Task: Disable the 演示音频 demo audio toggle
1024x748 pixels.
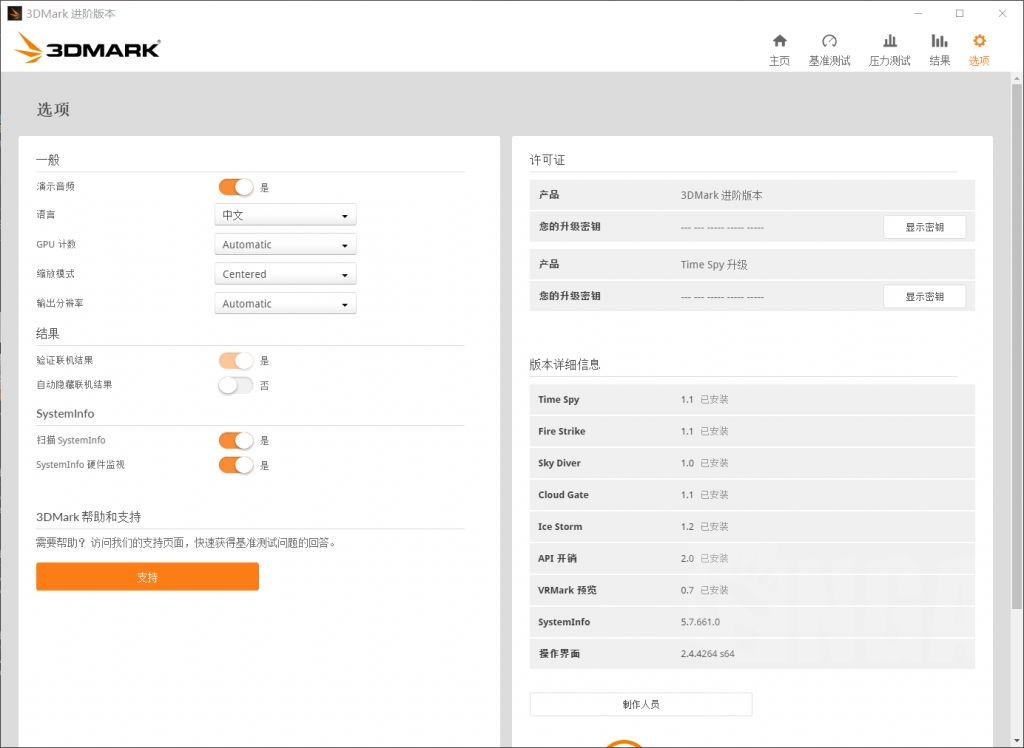Action: coord(235,187)
